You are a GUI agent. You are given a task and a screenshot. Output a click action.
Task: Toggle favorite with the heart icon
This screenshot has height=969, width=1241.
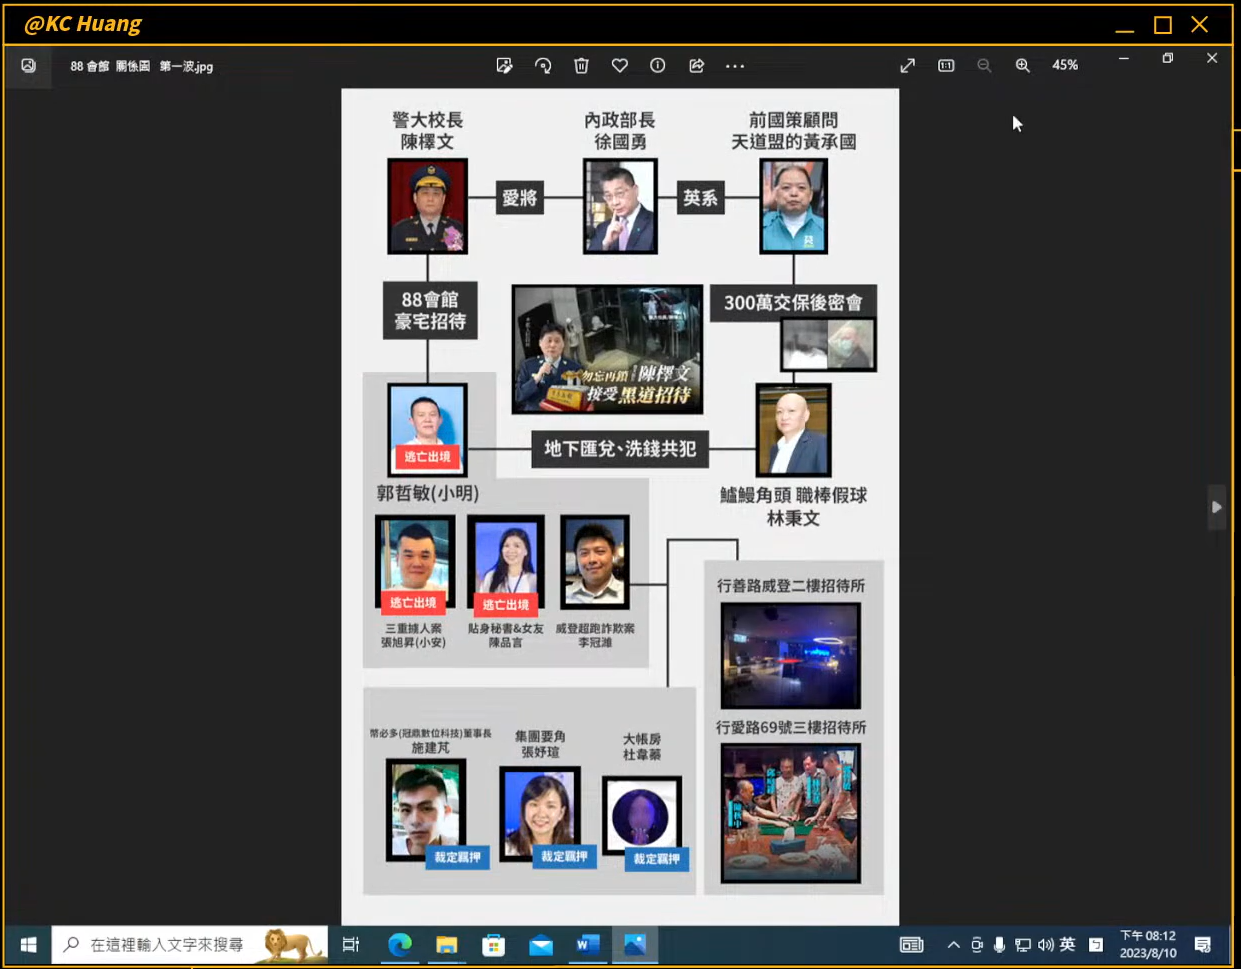click(620, 66)
